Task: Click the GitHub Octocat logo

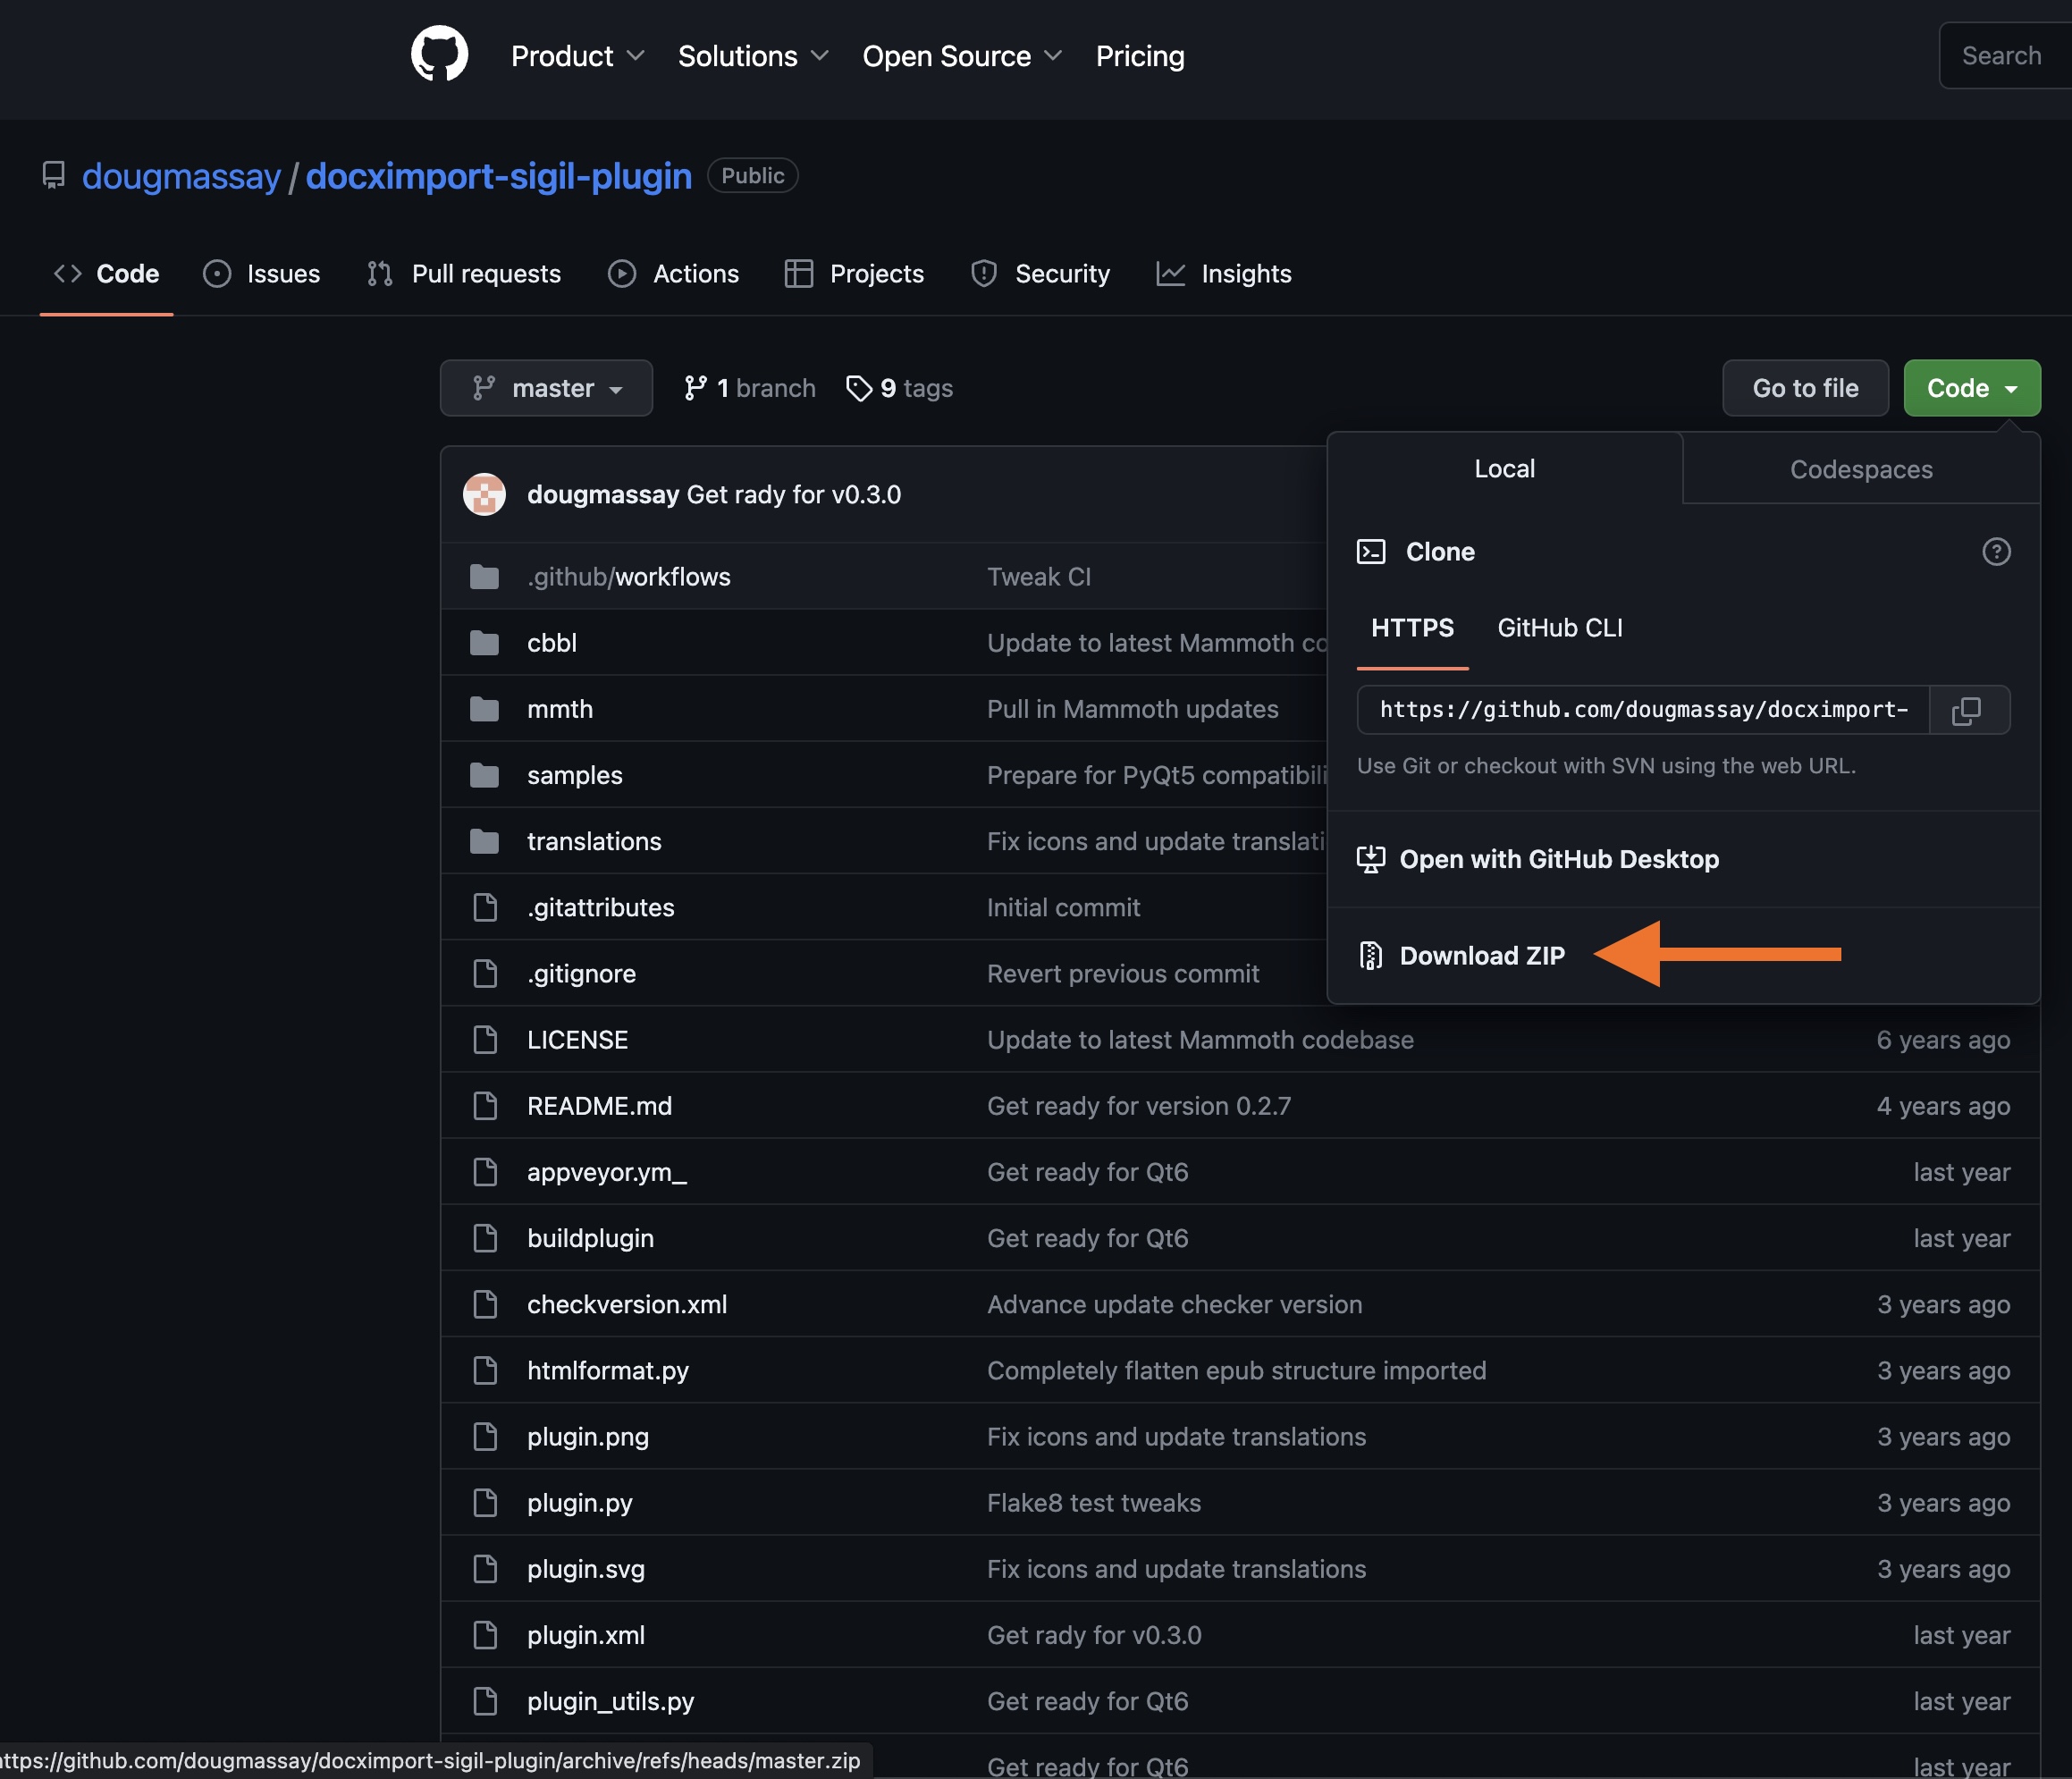Action: [439, 54]
